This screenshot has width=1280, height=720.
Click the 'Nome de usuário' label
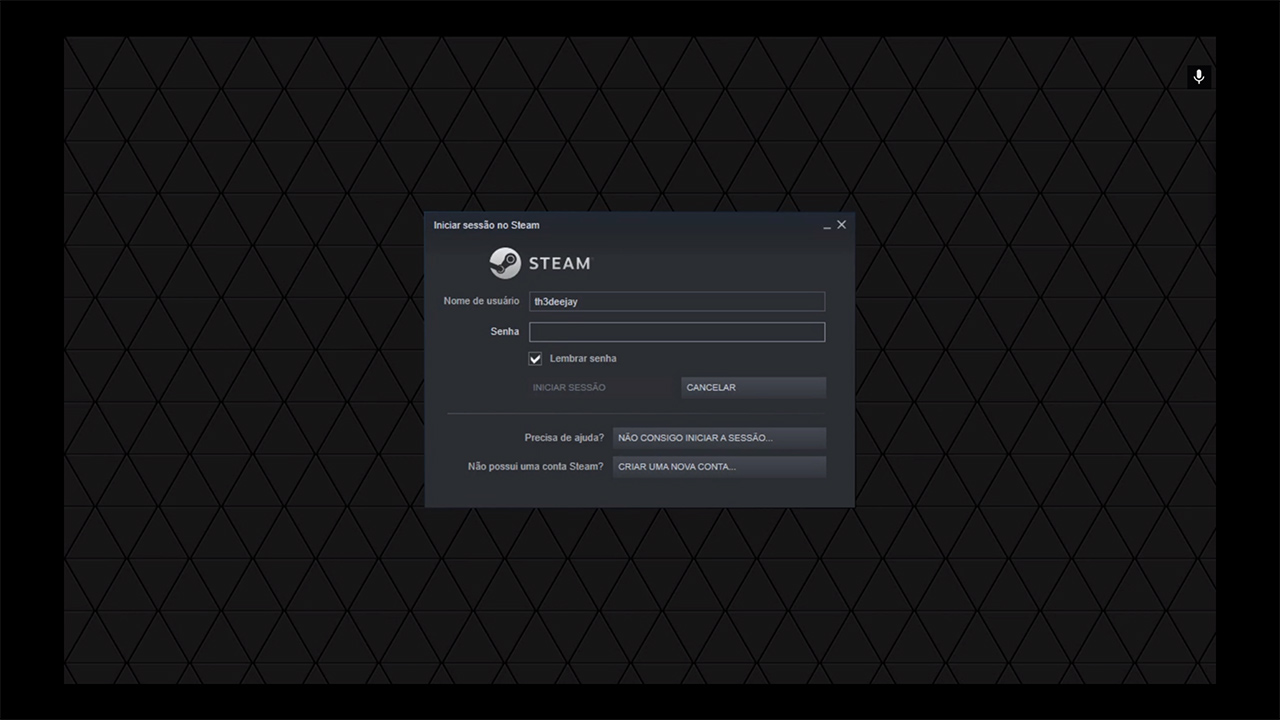[x=481, y=301]
